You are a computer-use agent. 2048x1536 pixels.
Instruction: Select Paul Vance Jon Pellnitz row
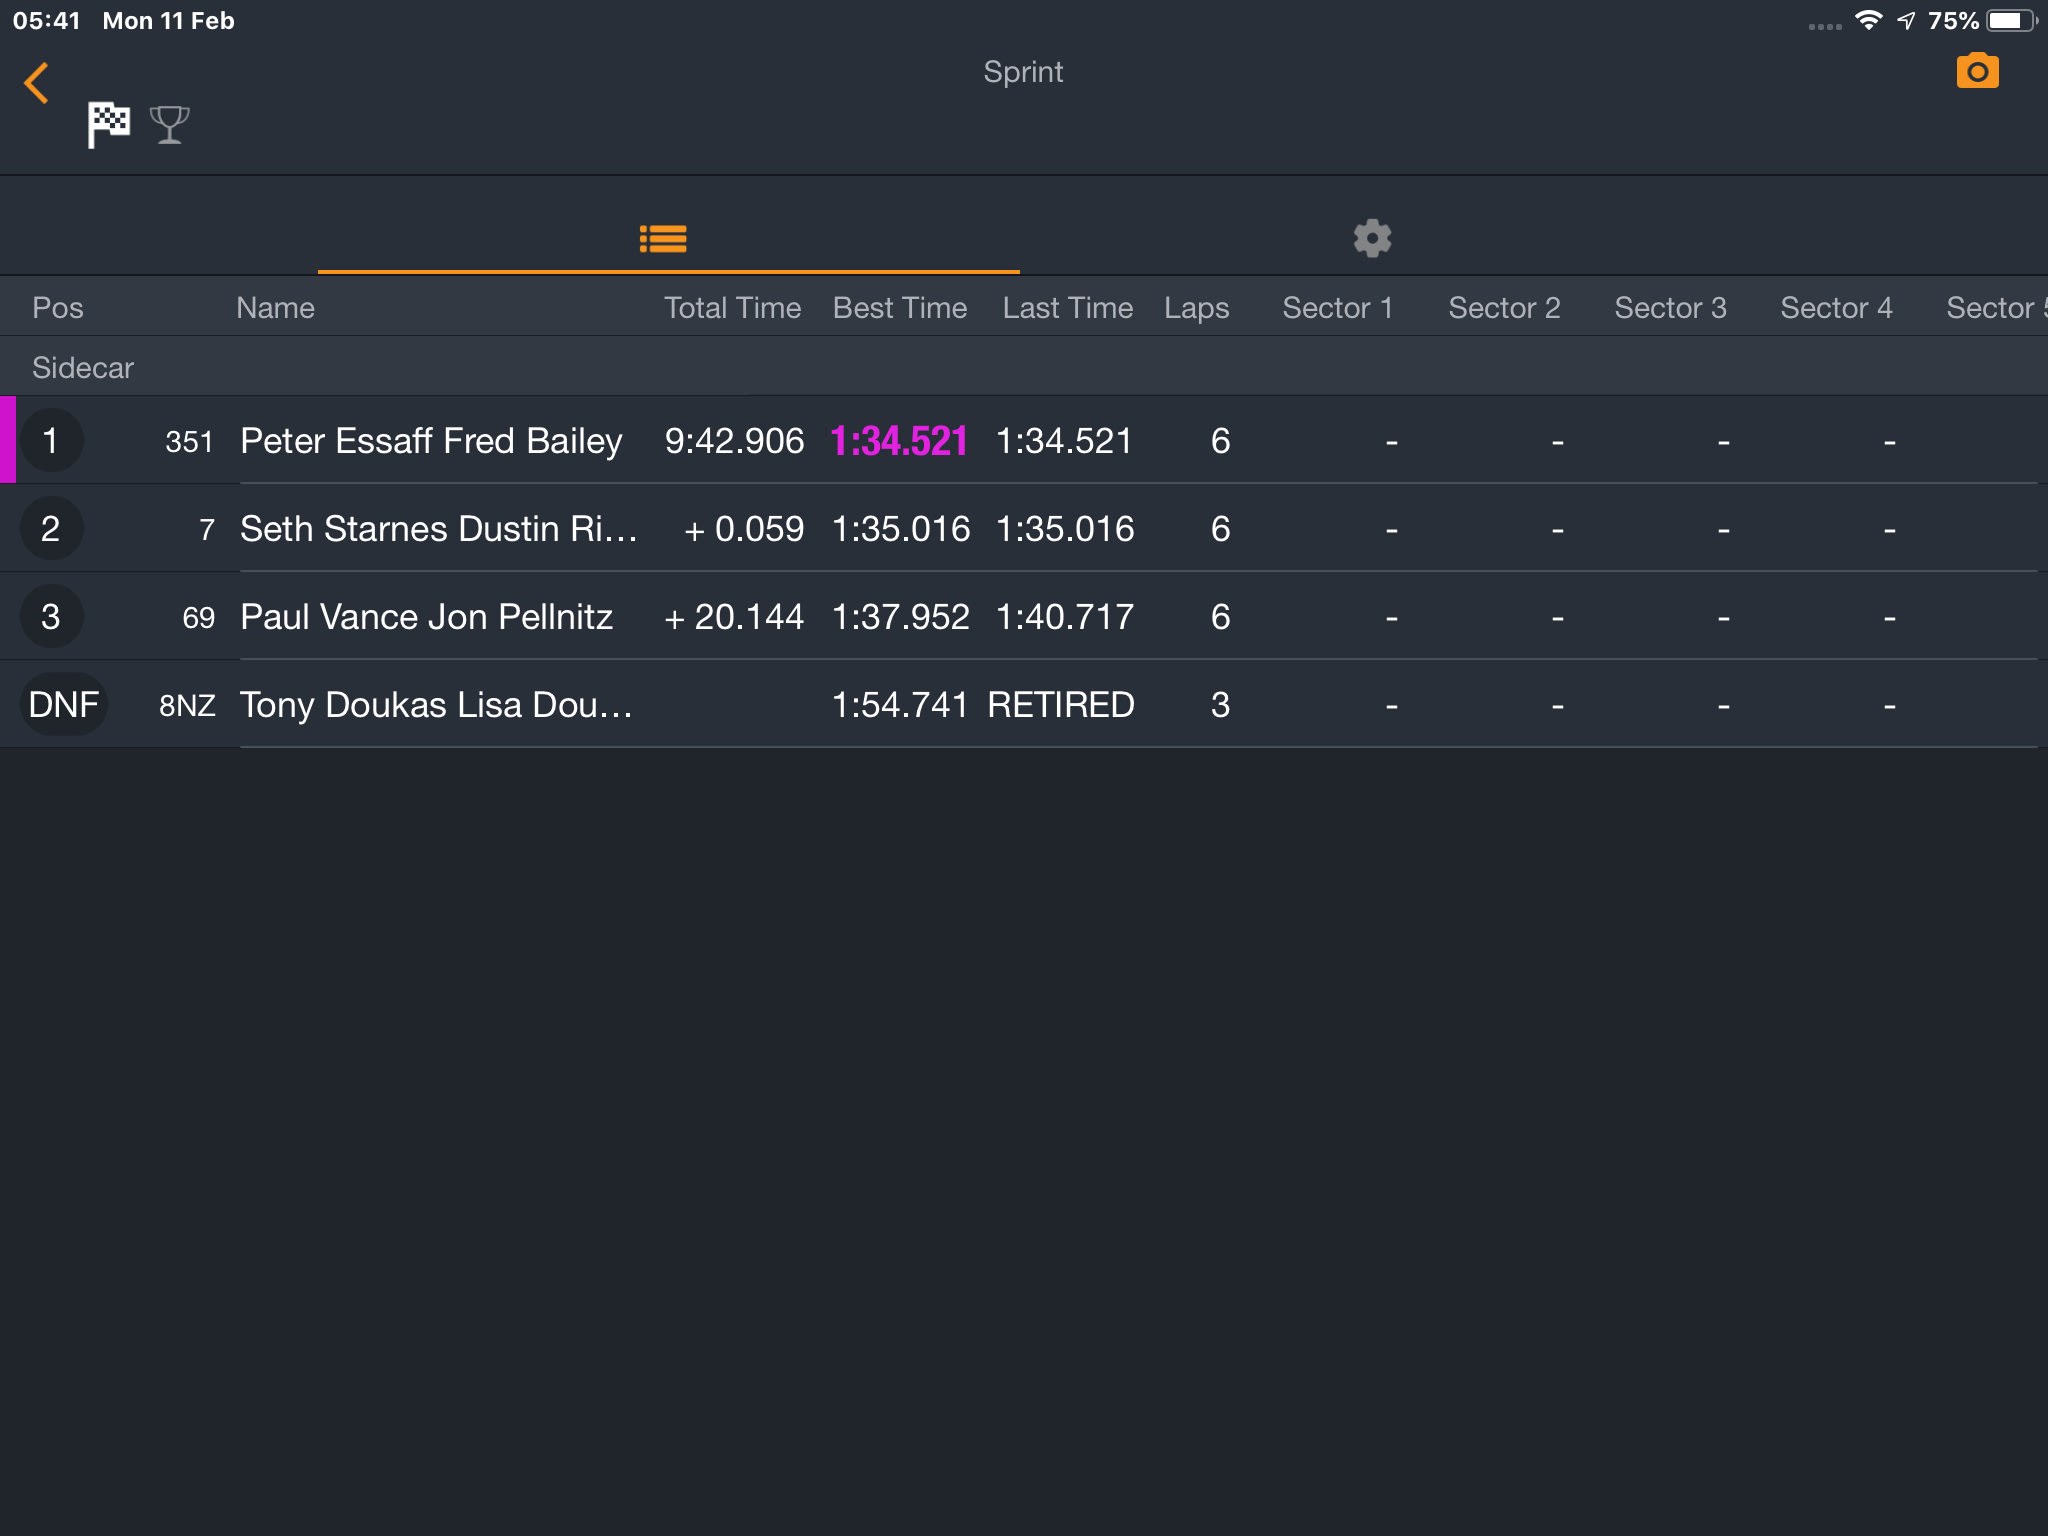(x=1024, y=616)
